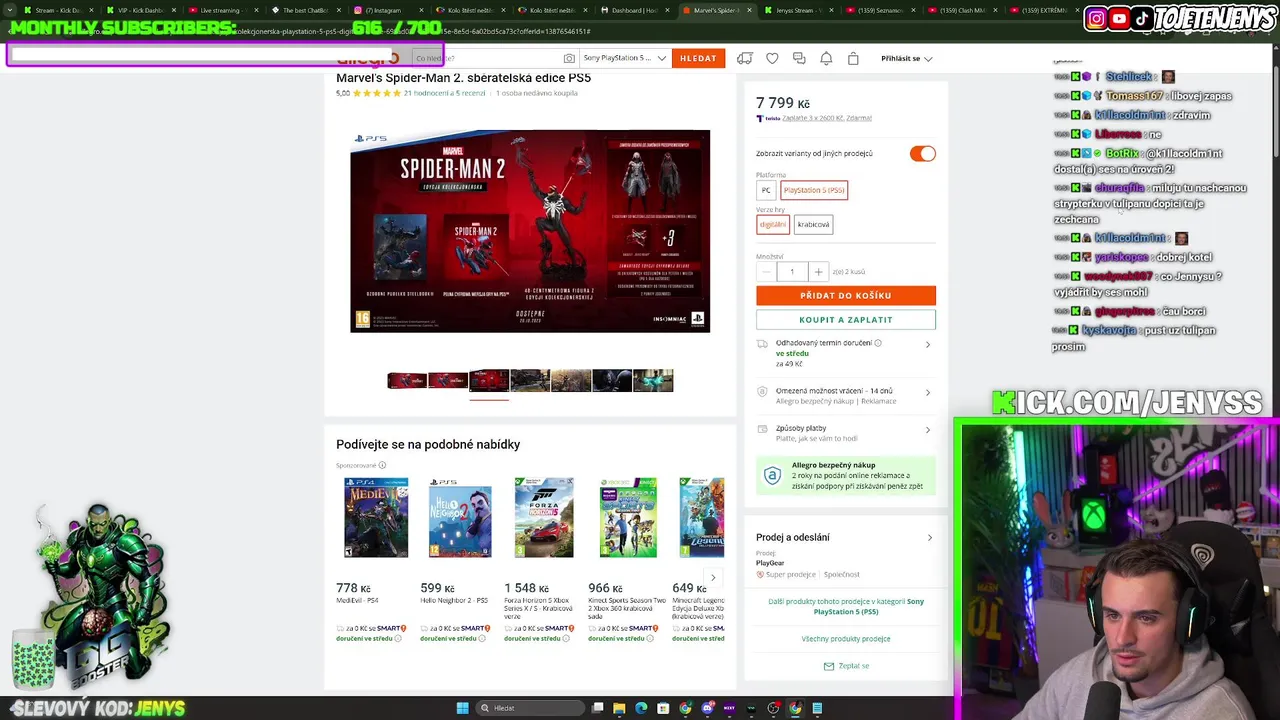
Task: Click Windows taskbar Hledat search box
Action: (530, 708)
